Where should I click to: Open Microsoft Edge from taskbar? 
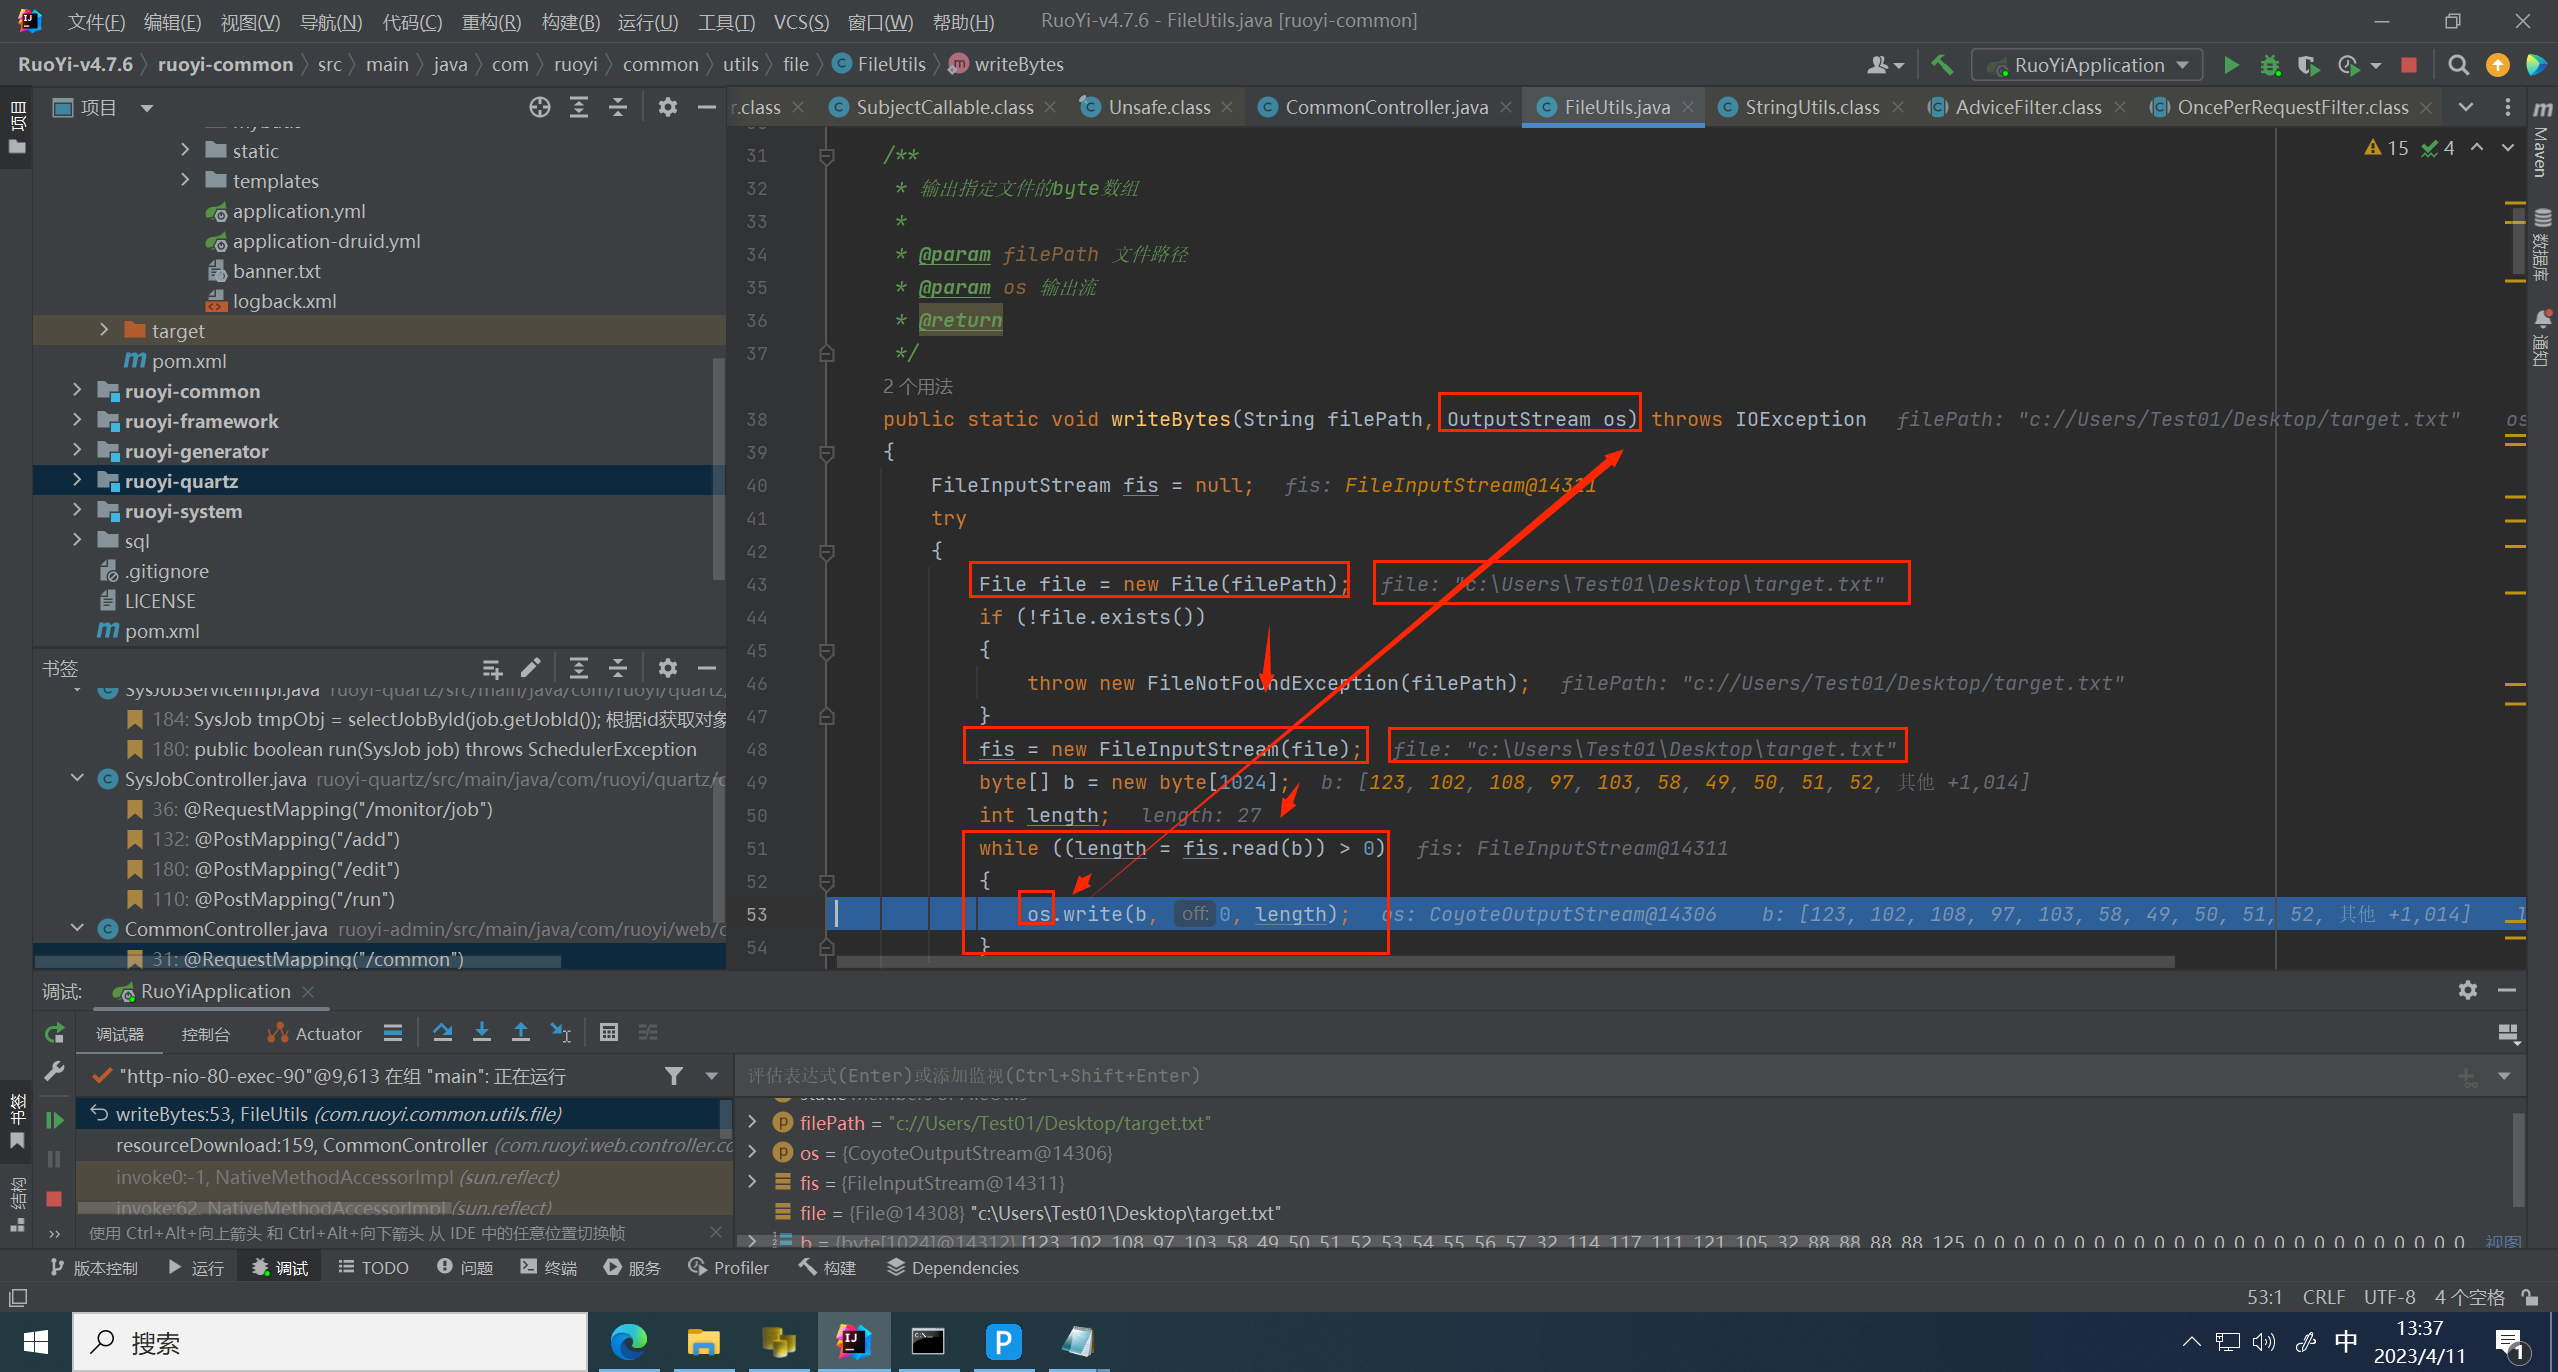click(628, 1342)
